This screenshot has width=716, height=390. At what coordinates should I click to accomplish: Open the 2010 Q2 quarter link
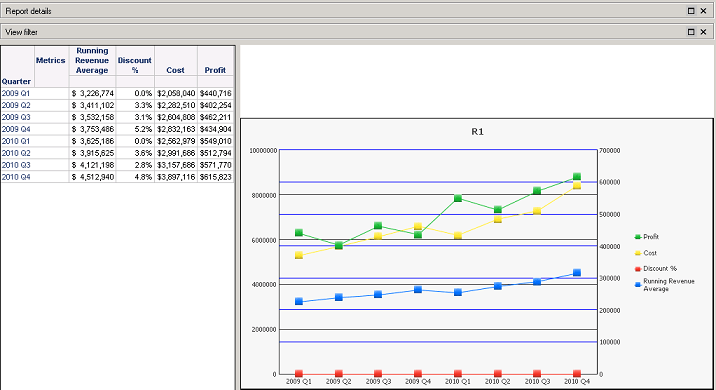click(x=16, y=153)
